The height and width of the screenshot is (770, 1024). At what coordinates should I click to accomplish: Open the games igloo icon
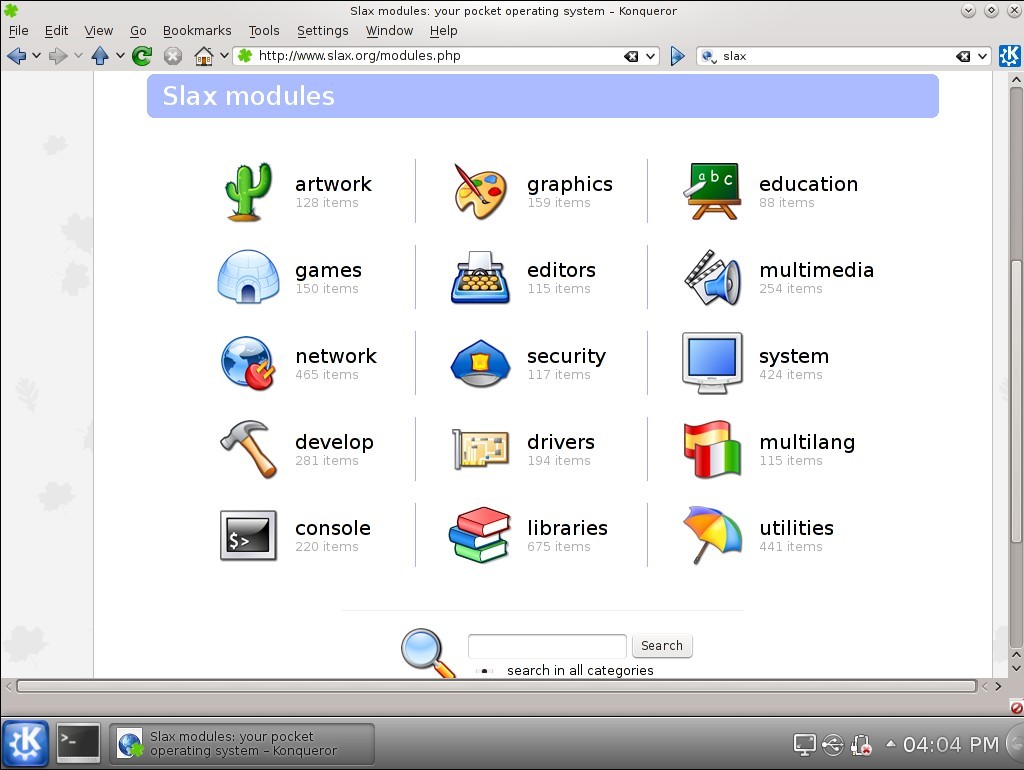click(x=248, y=276)
